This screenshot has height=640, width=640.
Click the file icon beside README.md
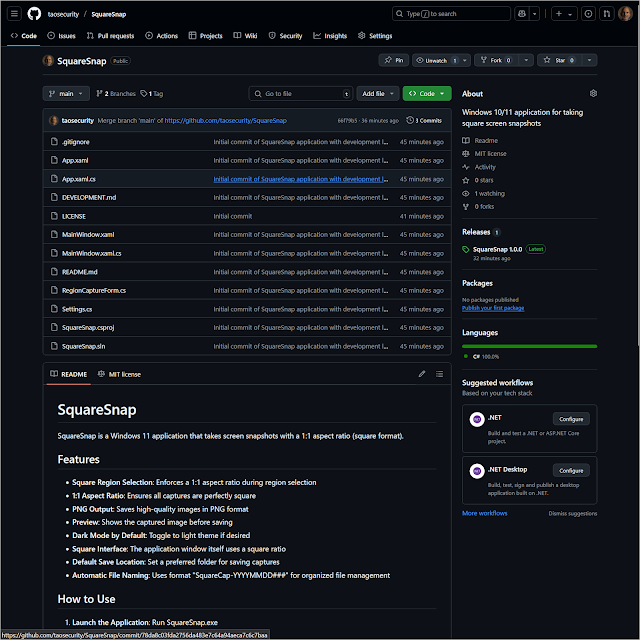click(x=54, y=272)
